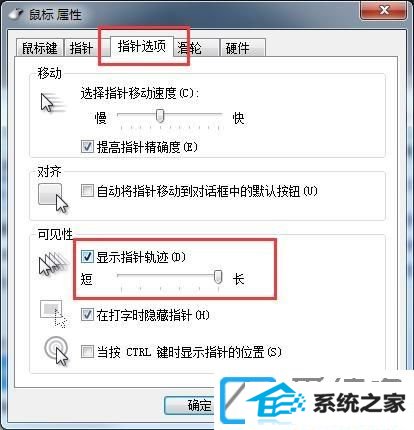This screenshot has height=430, width=414.
Task: Enable 自动将指针移动到对话框中的默认按钮 checkbox
Action: [87, 191]
